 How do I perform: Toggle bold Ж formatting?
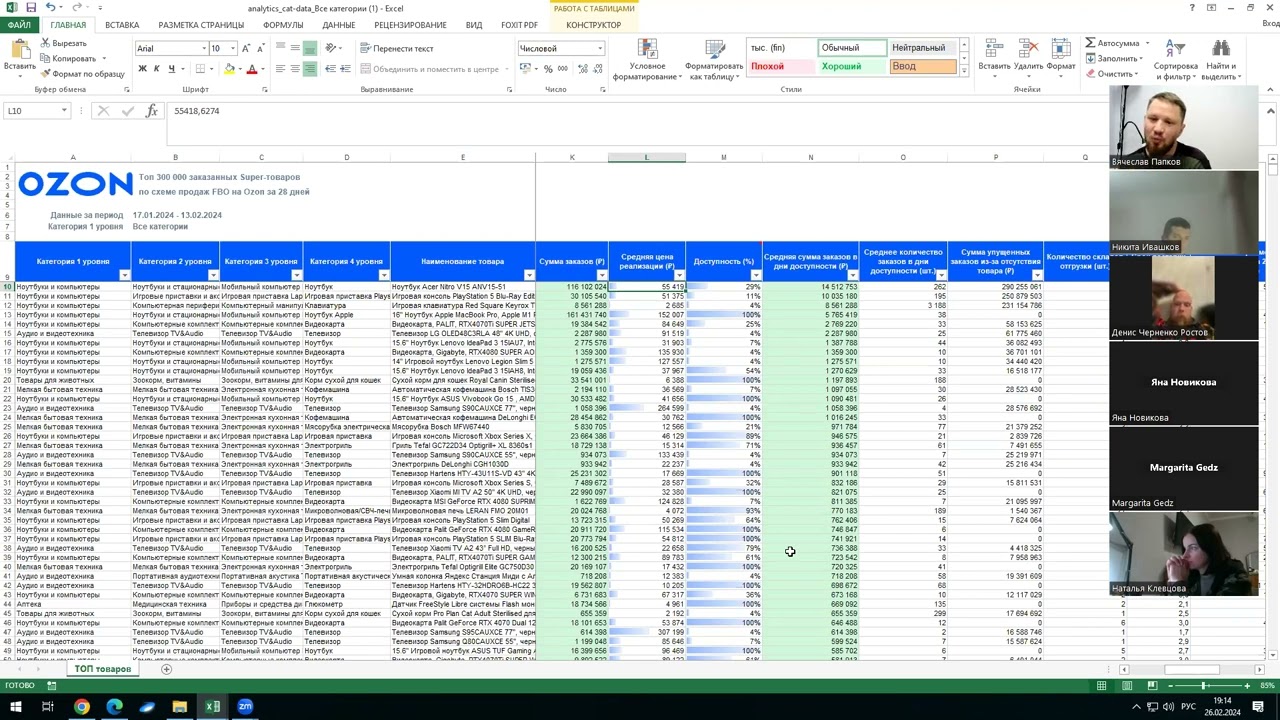pos(142,69)
